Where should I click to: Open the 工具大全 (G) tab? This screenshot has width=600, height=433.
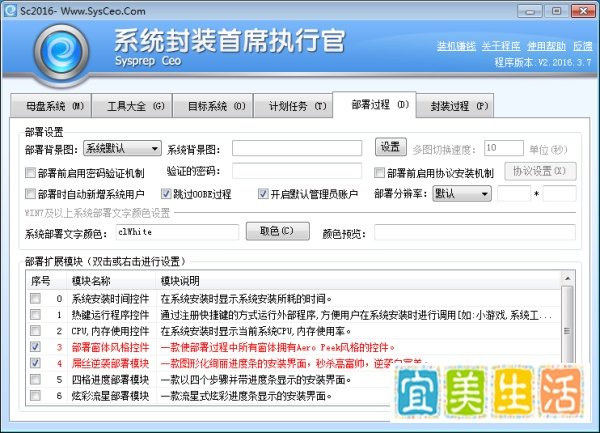click(132, 106)
